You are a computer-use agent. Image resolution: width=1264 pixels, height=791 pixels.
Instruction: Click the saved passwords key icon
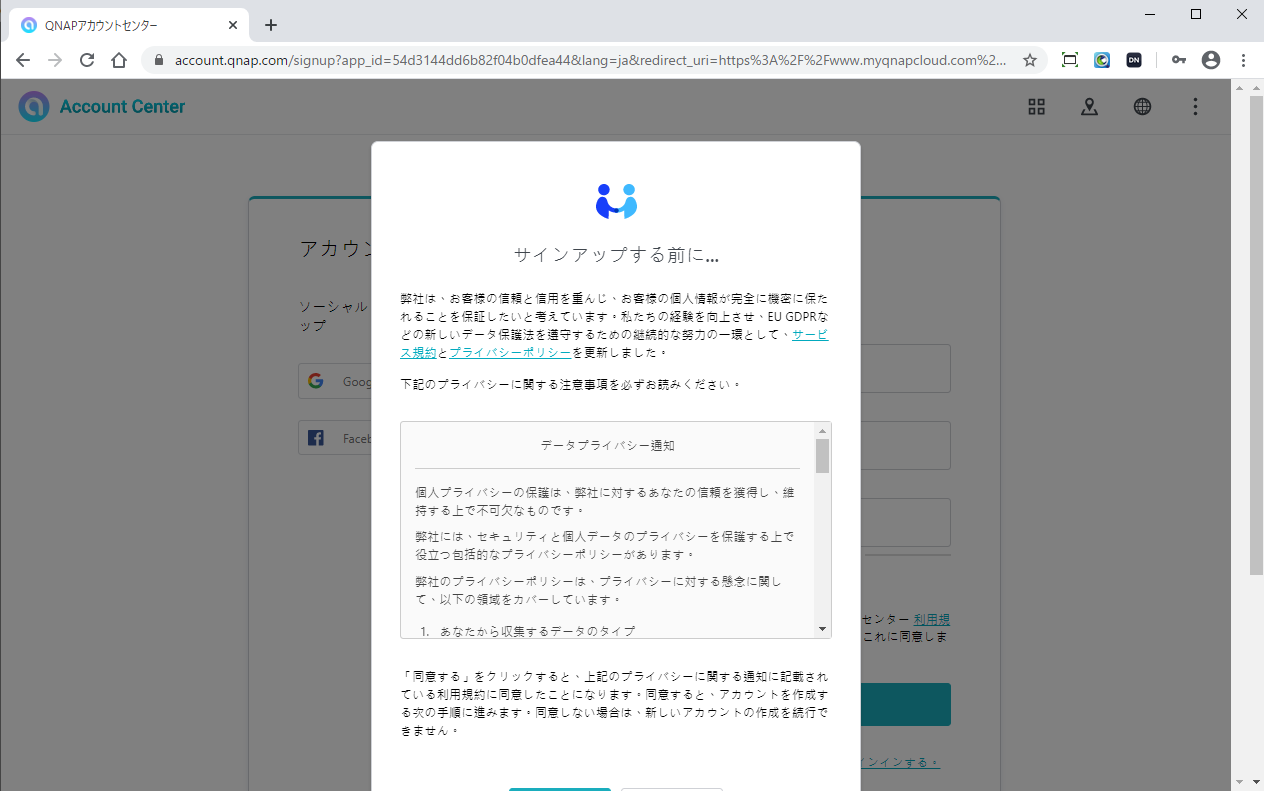[x=1179, y=60]
